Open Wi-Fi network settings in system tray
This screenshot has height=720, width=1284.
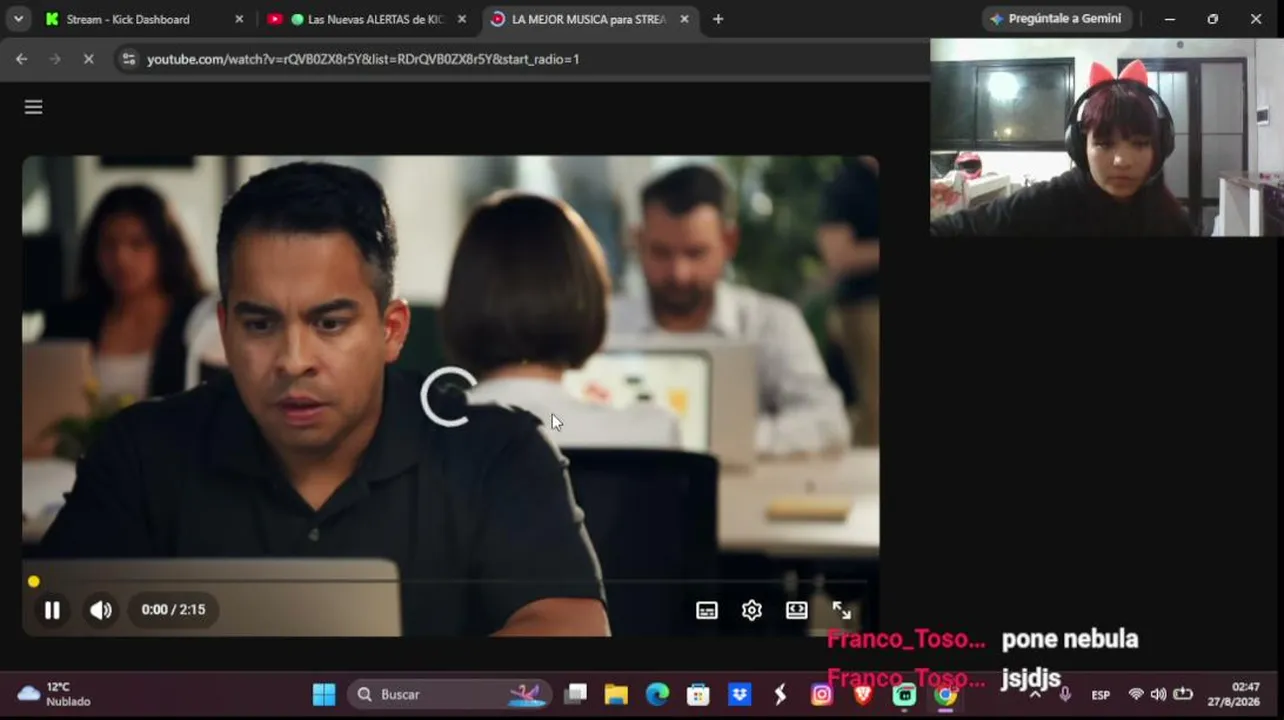1136,694
